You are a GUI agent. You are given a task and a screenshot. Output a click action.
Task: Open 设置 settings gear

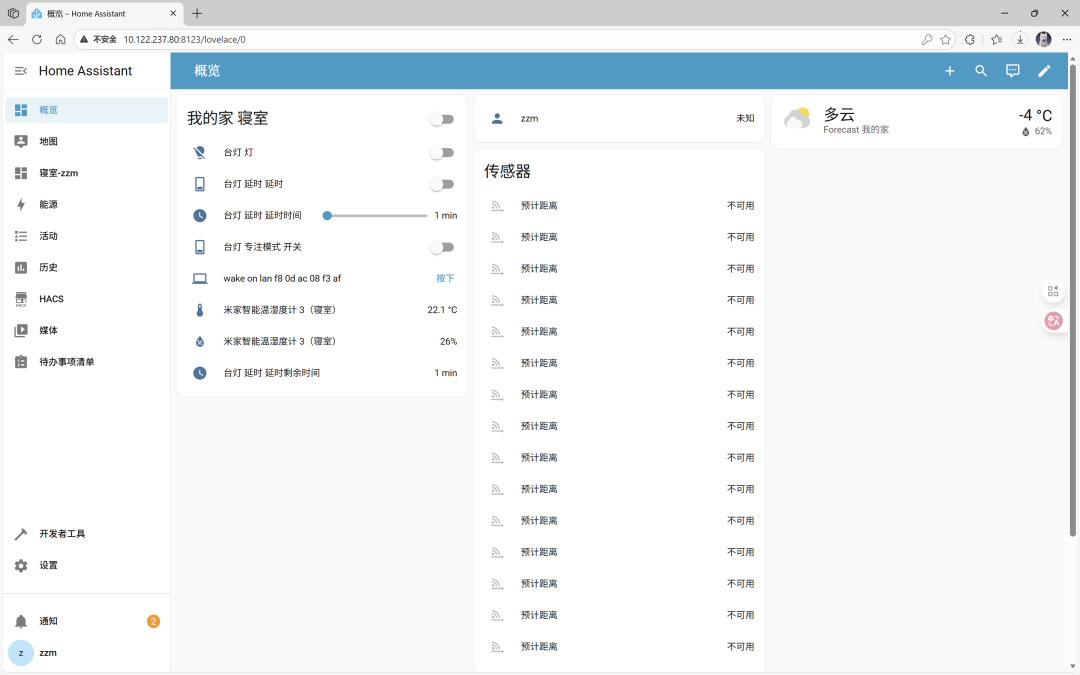tap(86, 565)
